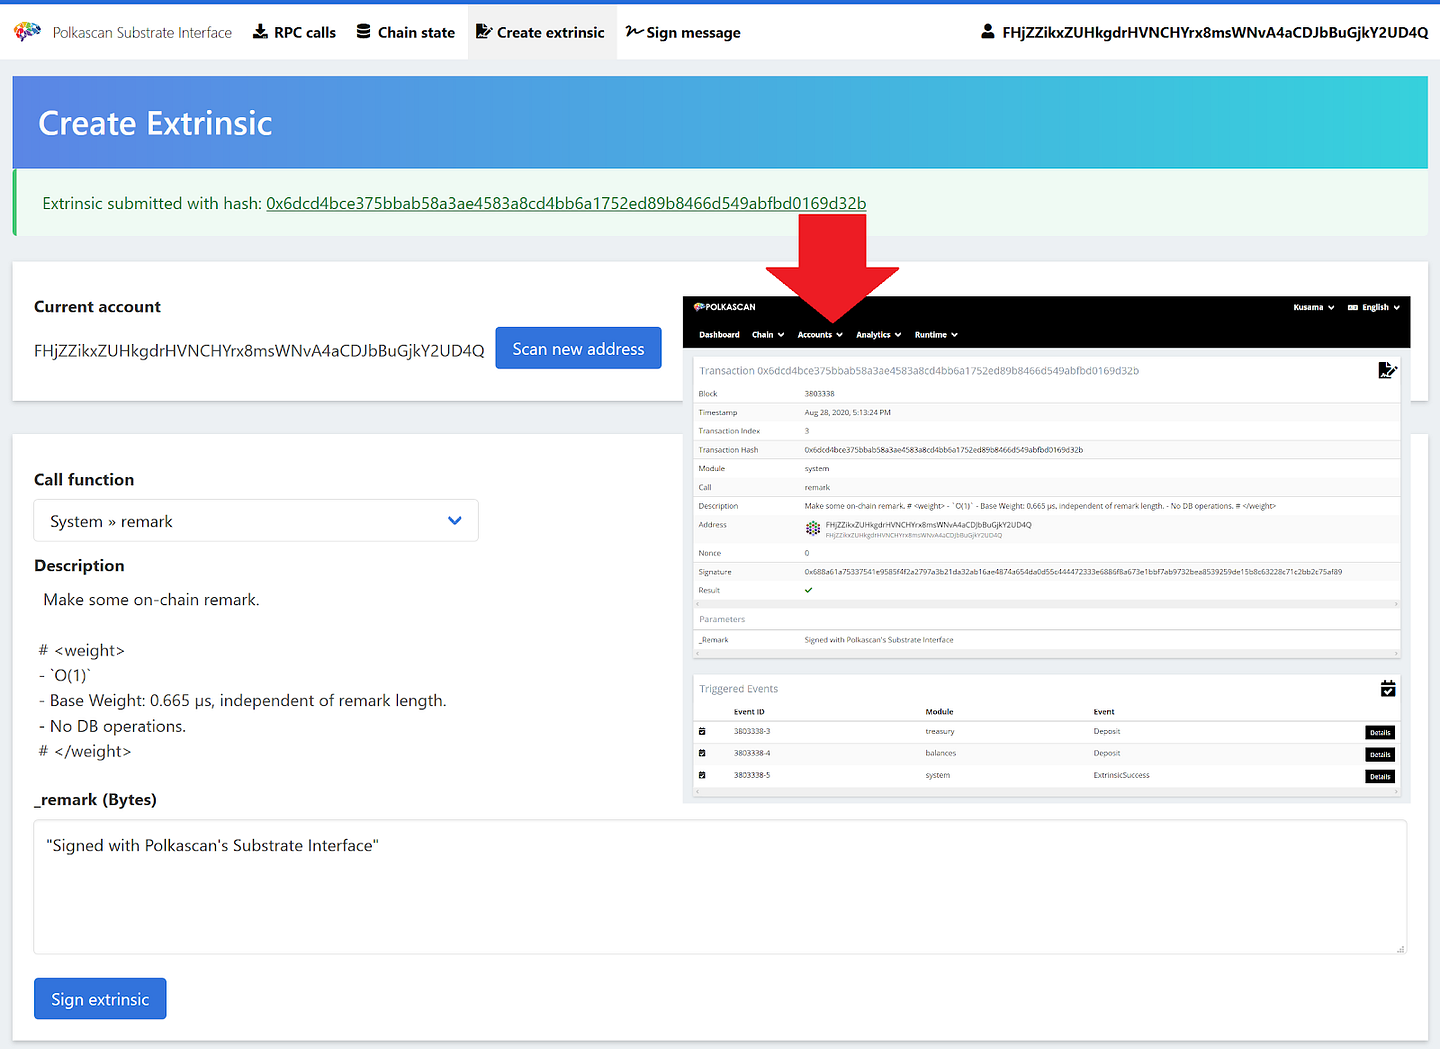The height and width of the screenshot is (1049, 1440).
Task: Click the event icon for row 3803338-4
Action: tap(702, 753)
